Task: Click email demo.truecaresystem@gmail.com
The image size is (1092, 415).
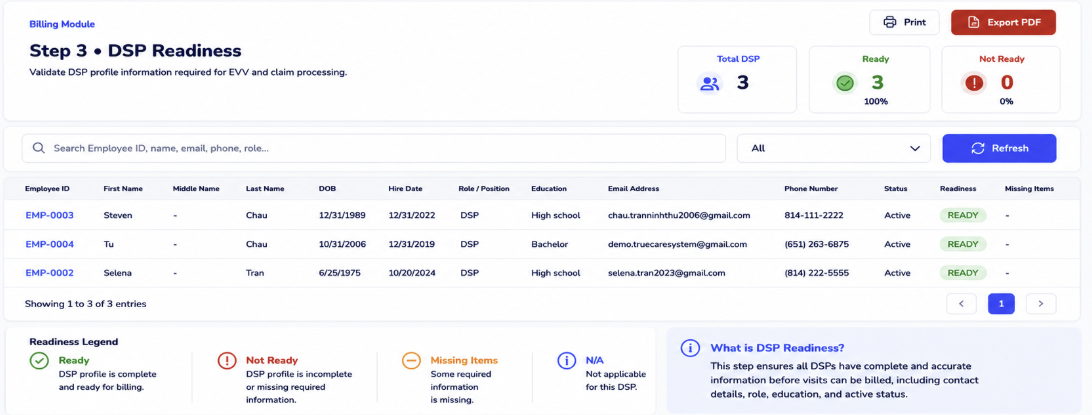Action: pyautogui.click(x=677, y=244)
